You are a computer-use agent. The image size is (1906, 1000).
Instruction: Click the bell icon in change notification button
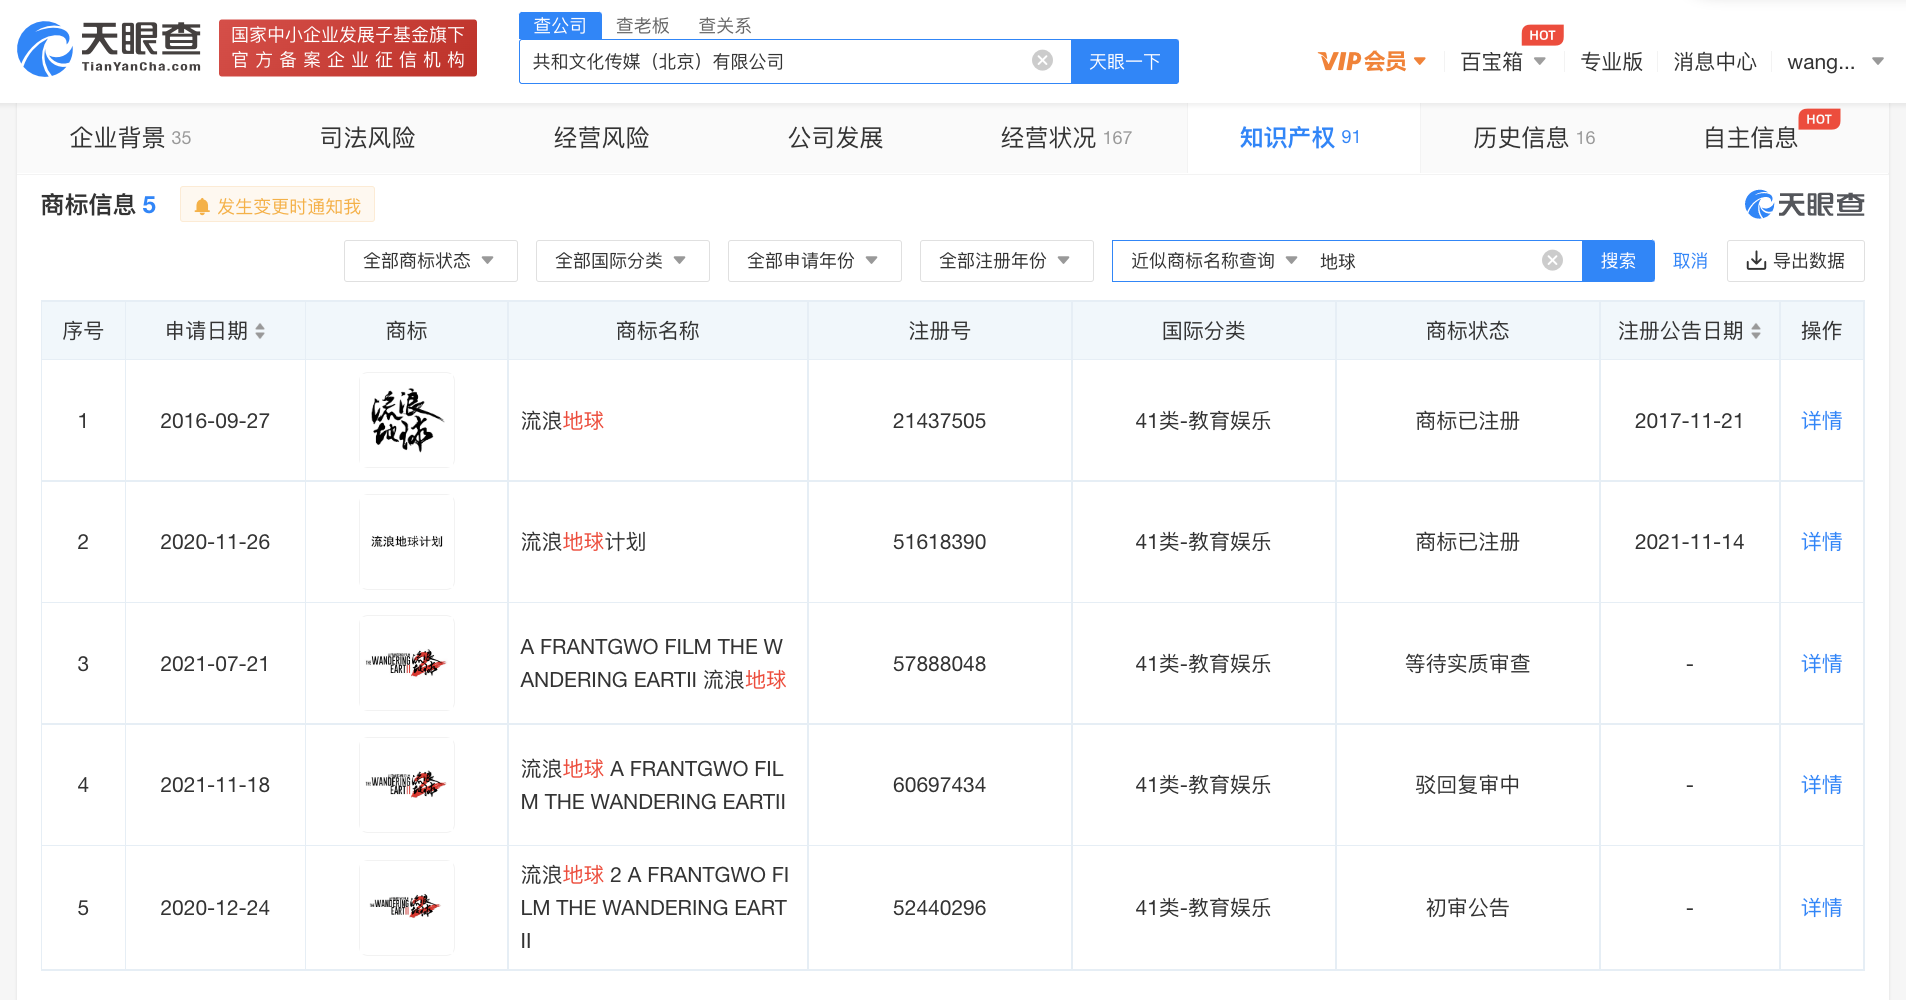point(202,206)
